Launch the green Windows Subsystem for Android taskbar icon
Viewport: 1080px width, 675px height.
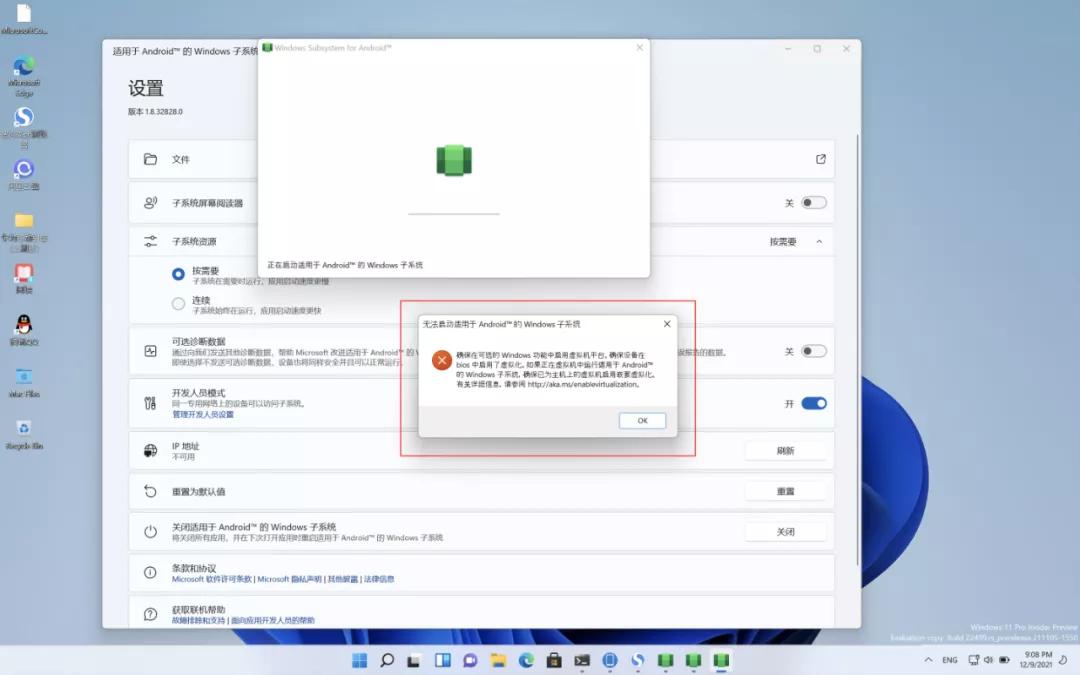click(x=719, y=660)
